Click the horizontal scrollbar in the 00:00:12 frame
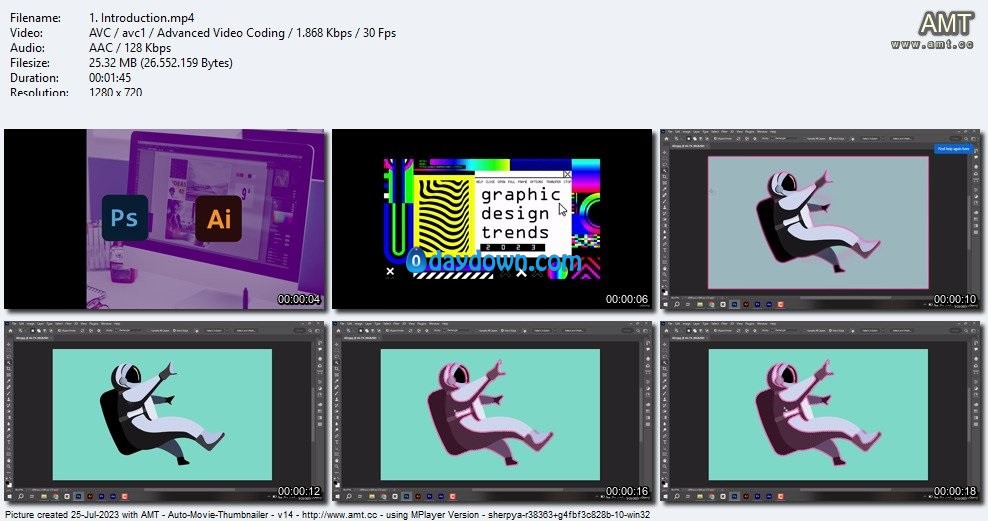Image resolution: width=988 pixels, height=521 pixels. pos(190,490)
